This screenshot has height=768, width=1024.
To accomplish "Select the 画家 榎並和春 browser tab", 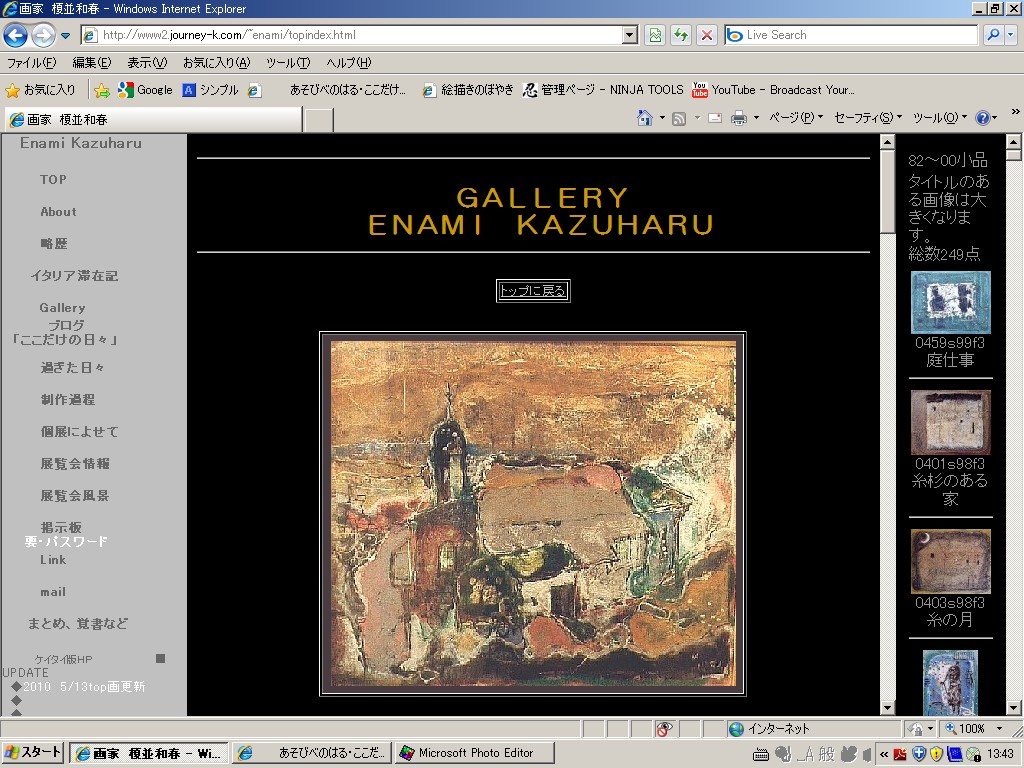I will [x=153, y=120].
